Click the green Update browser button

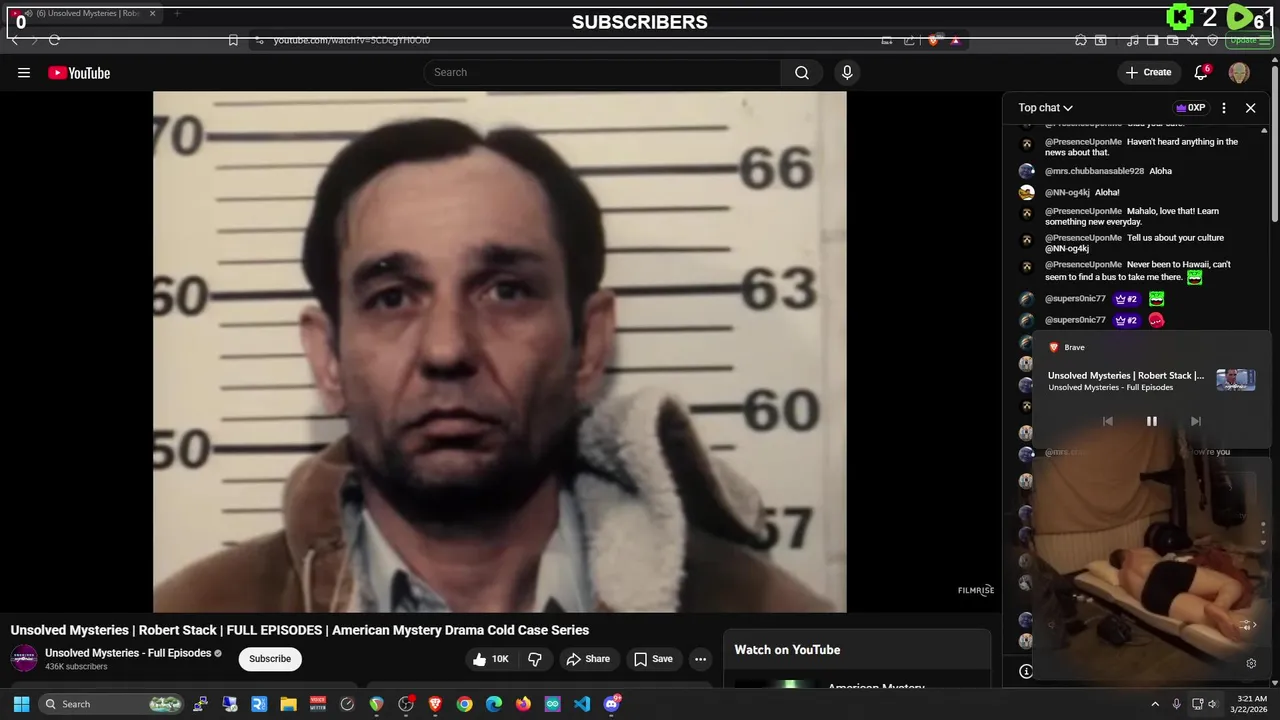[1247, 40]
